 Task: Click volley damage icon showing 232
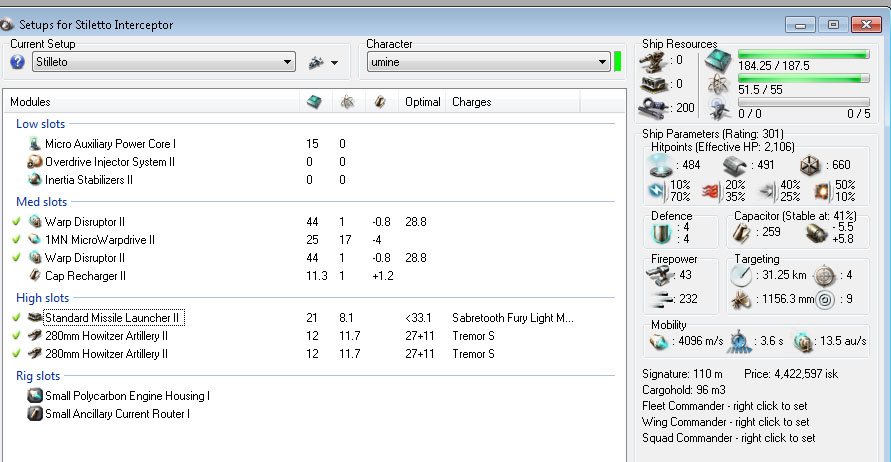pyautogui.click(x=661, y=299)
